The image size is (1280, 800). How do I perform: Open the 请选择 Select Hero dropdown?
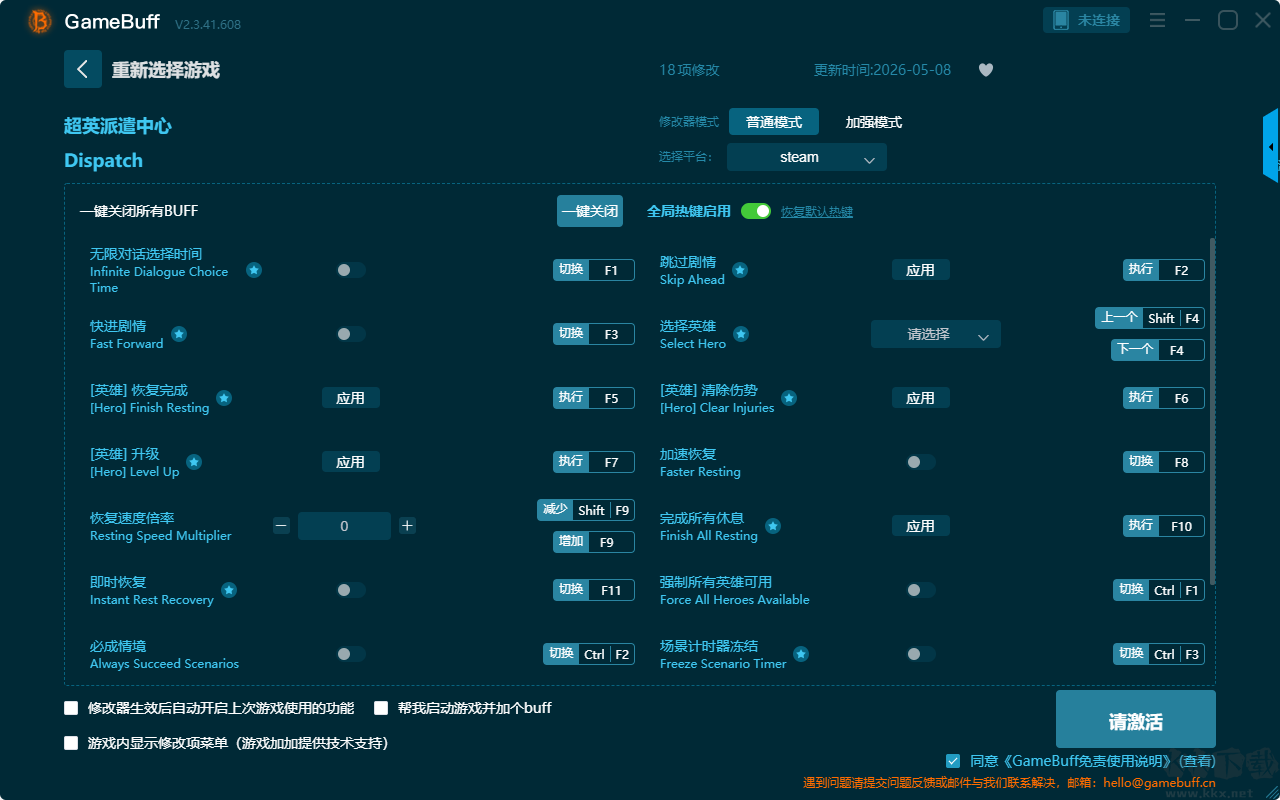[x=936, y=334]
